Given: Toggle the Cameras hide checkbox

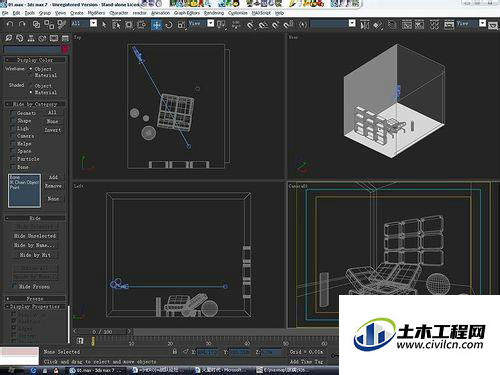Looking at the screenshot, I should [x=13, y=136].
